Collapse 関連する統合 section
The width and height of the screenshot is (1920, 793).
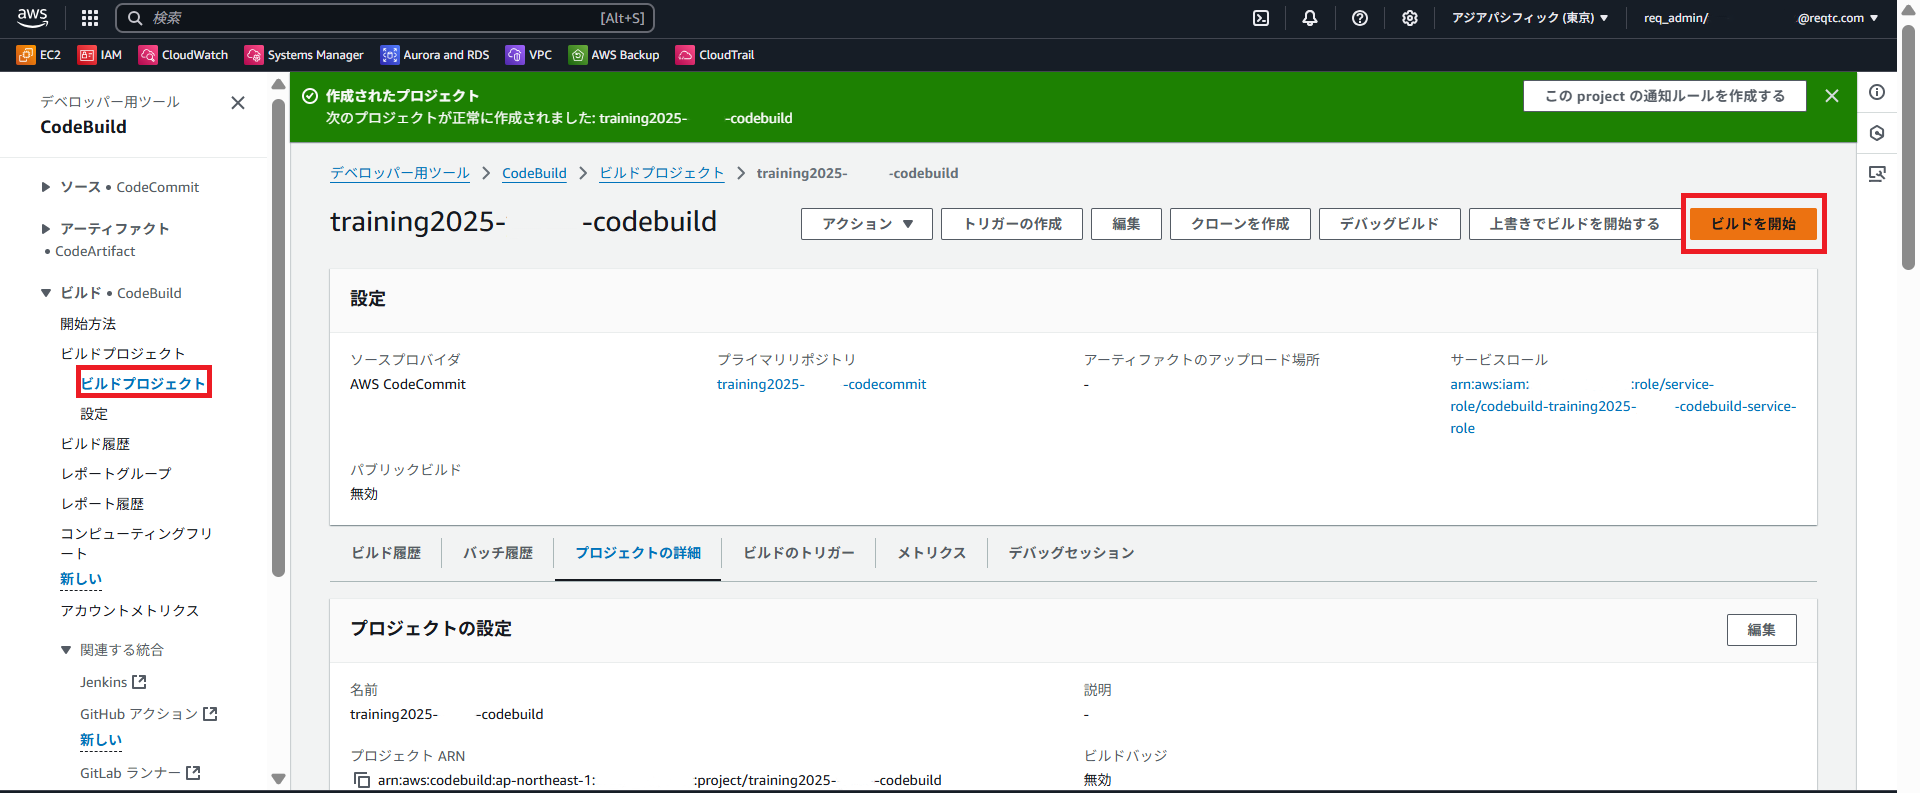pos(65,650)
